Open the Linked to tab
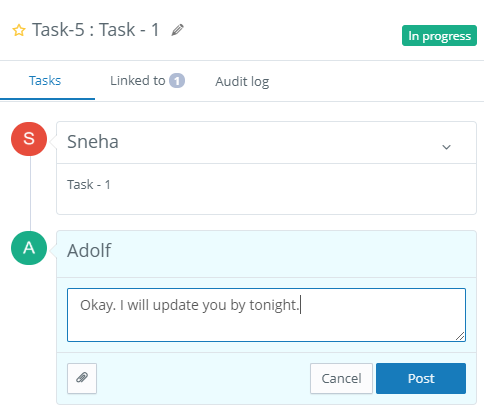This screenshot has width=484, height=413. [147, 81]
